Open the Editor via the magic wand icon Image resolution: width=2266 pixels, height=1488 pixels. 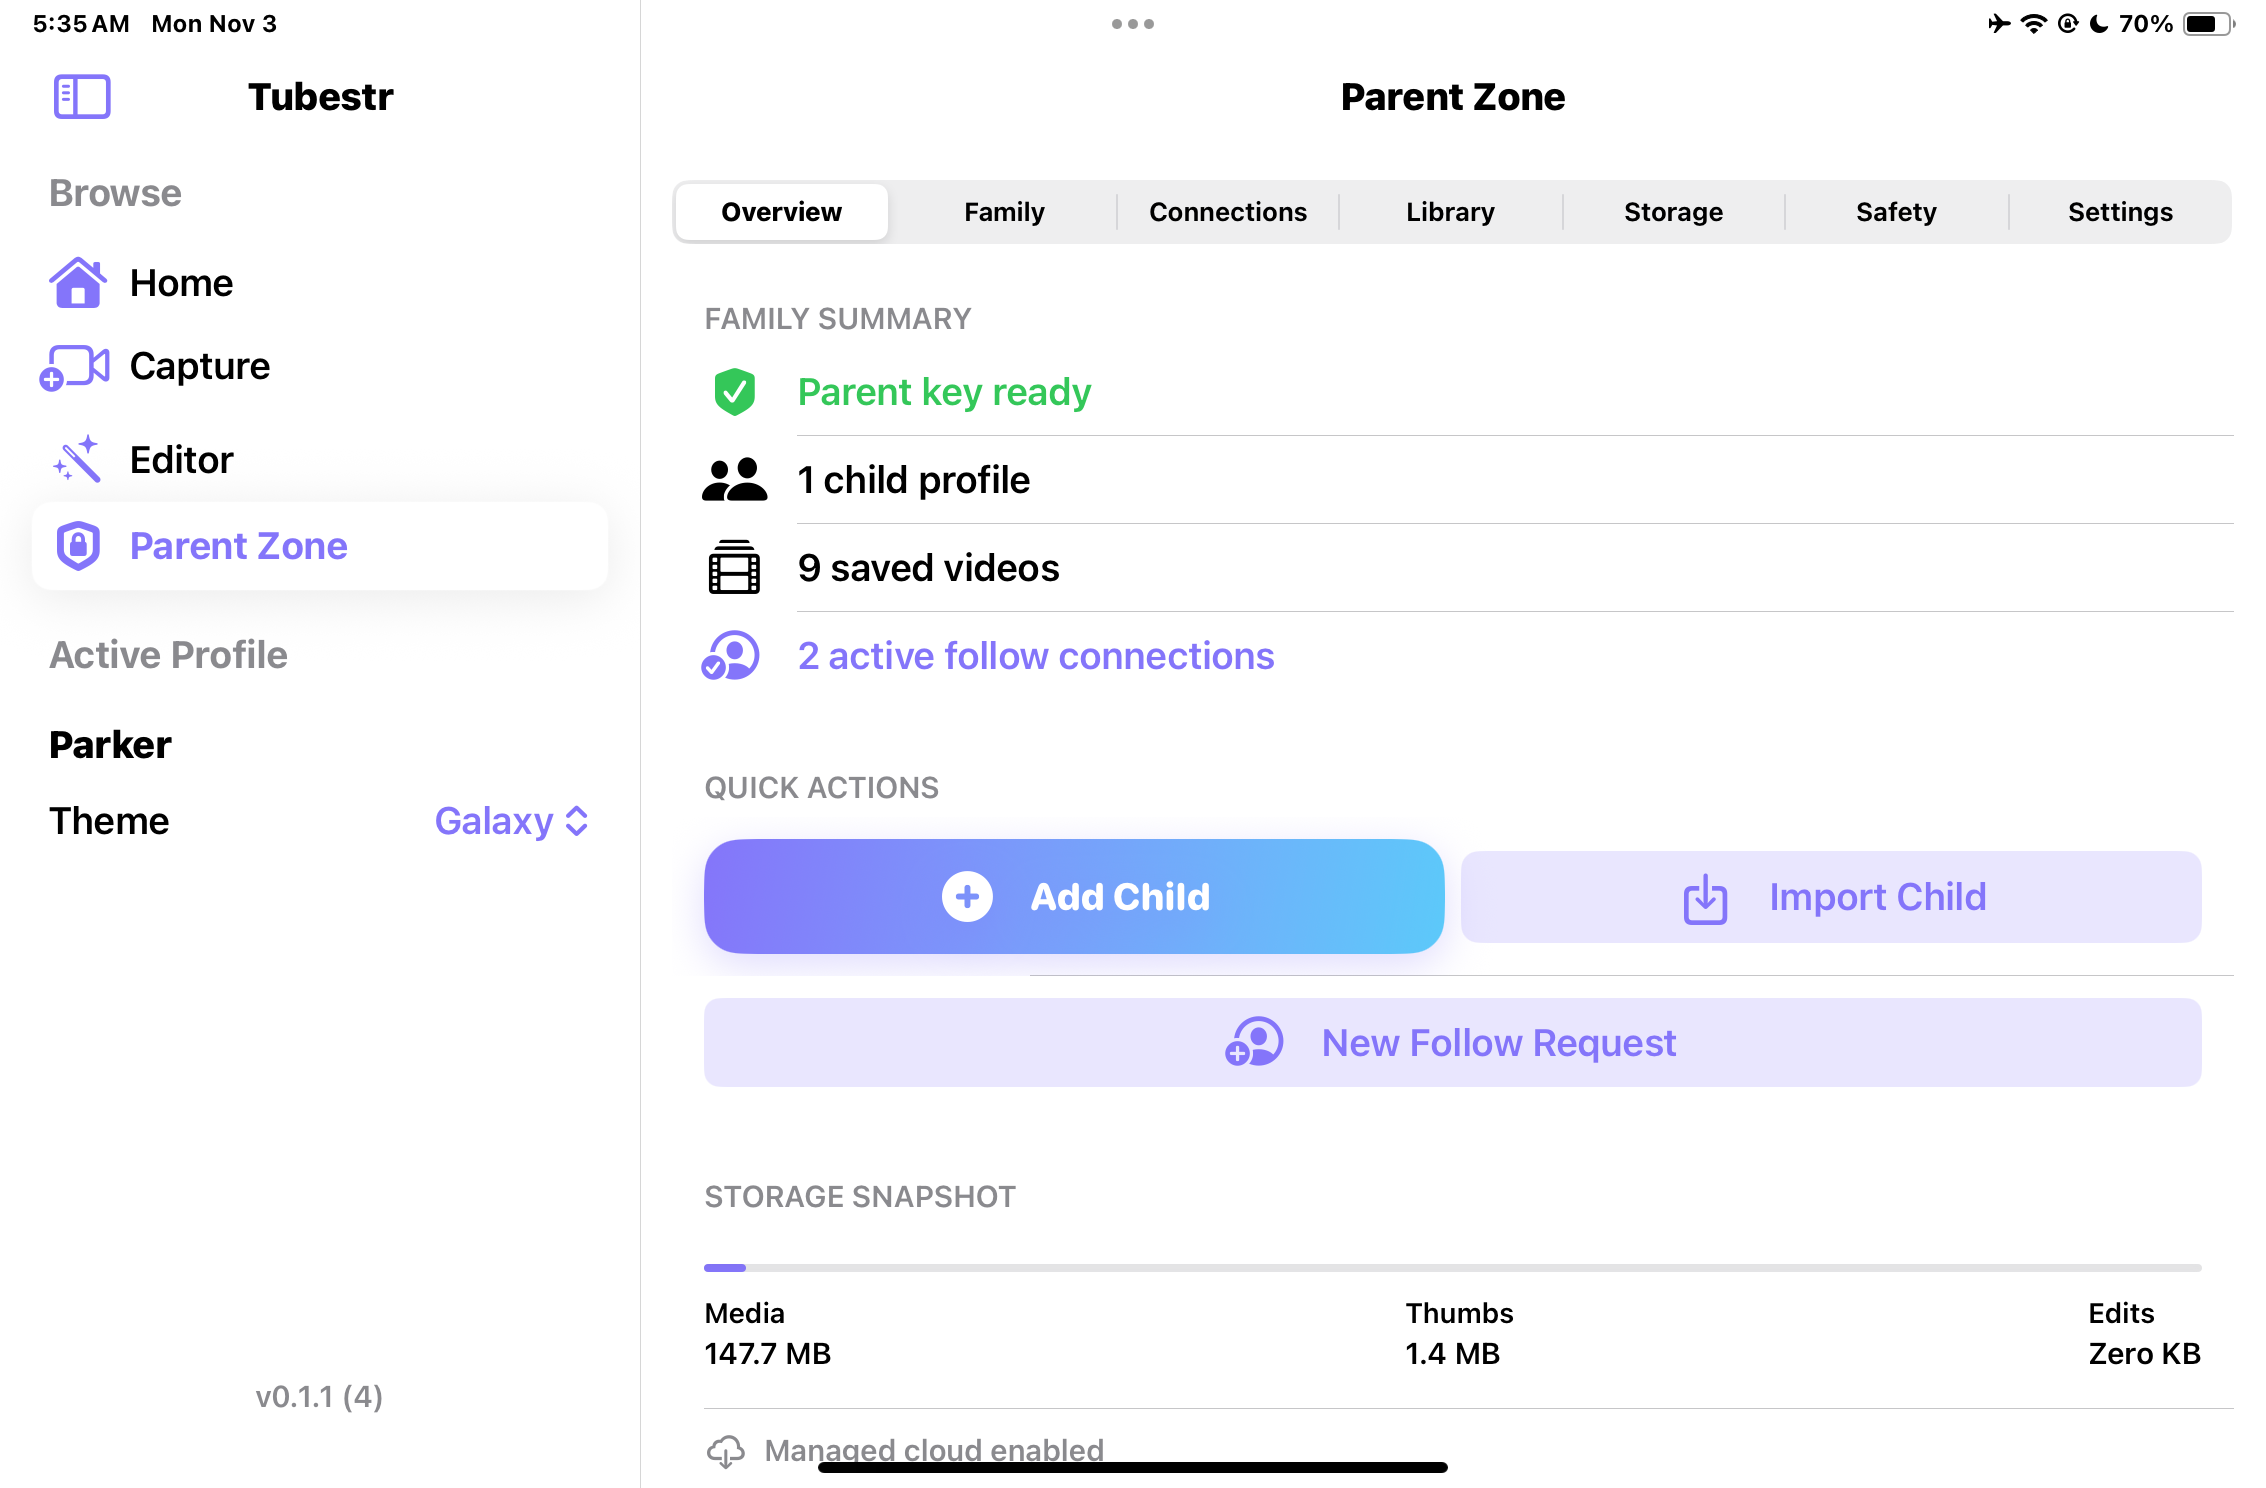(x=77, y=459)
